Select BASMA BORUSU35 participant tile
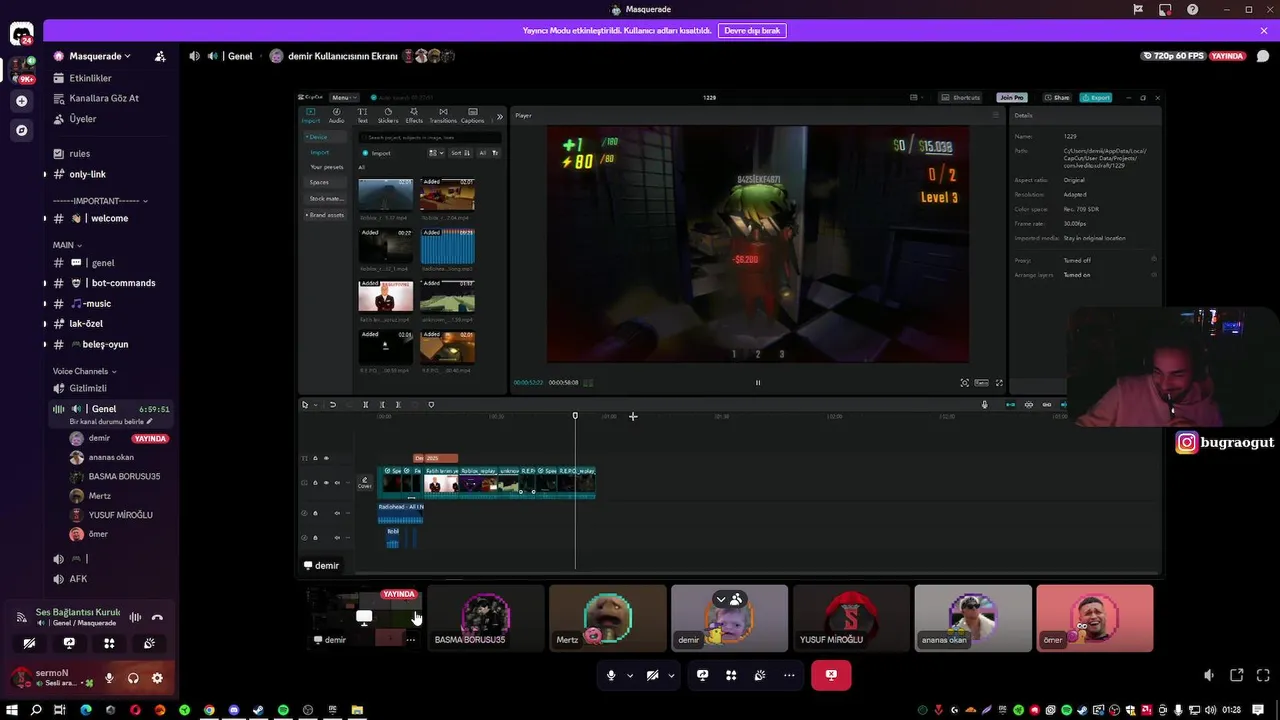This screenshot has width=1280, height=720. pyautogui.click(x=486, y=618)
